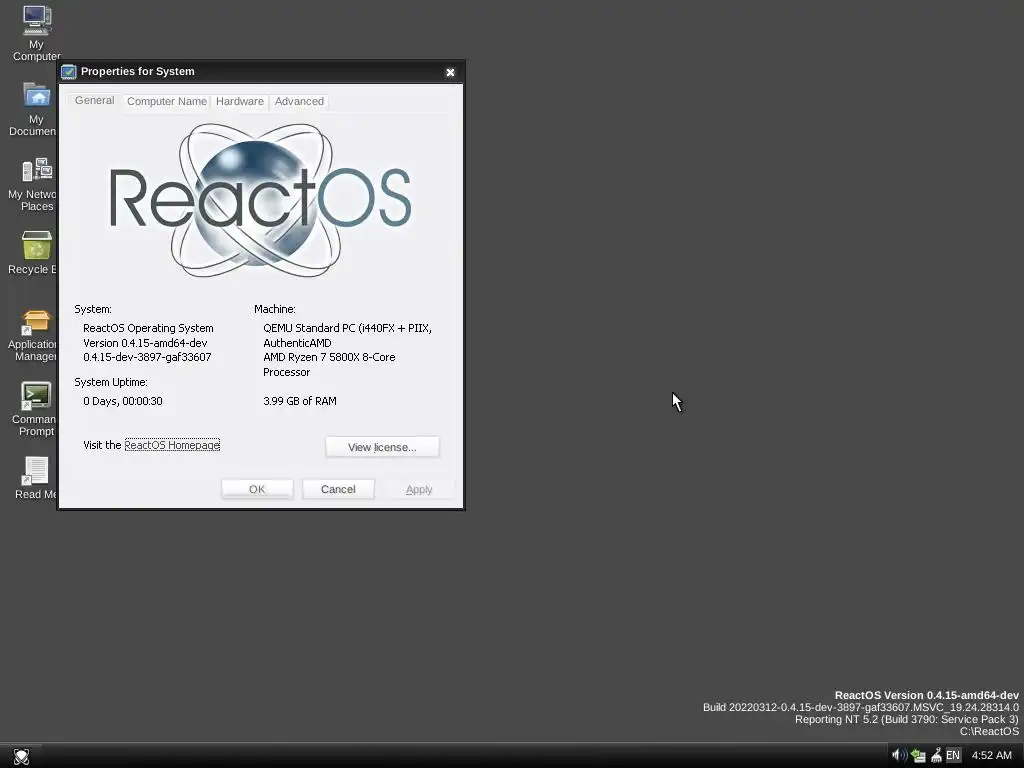Screen dimensions: 1024x768
Task: Click the 'ReactOS Version 0.4.15-amd64-dev' desktop text
Action: tap(927, 696)
